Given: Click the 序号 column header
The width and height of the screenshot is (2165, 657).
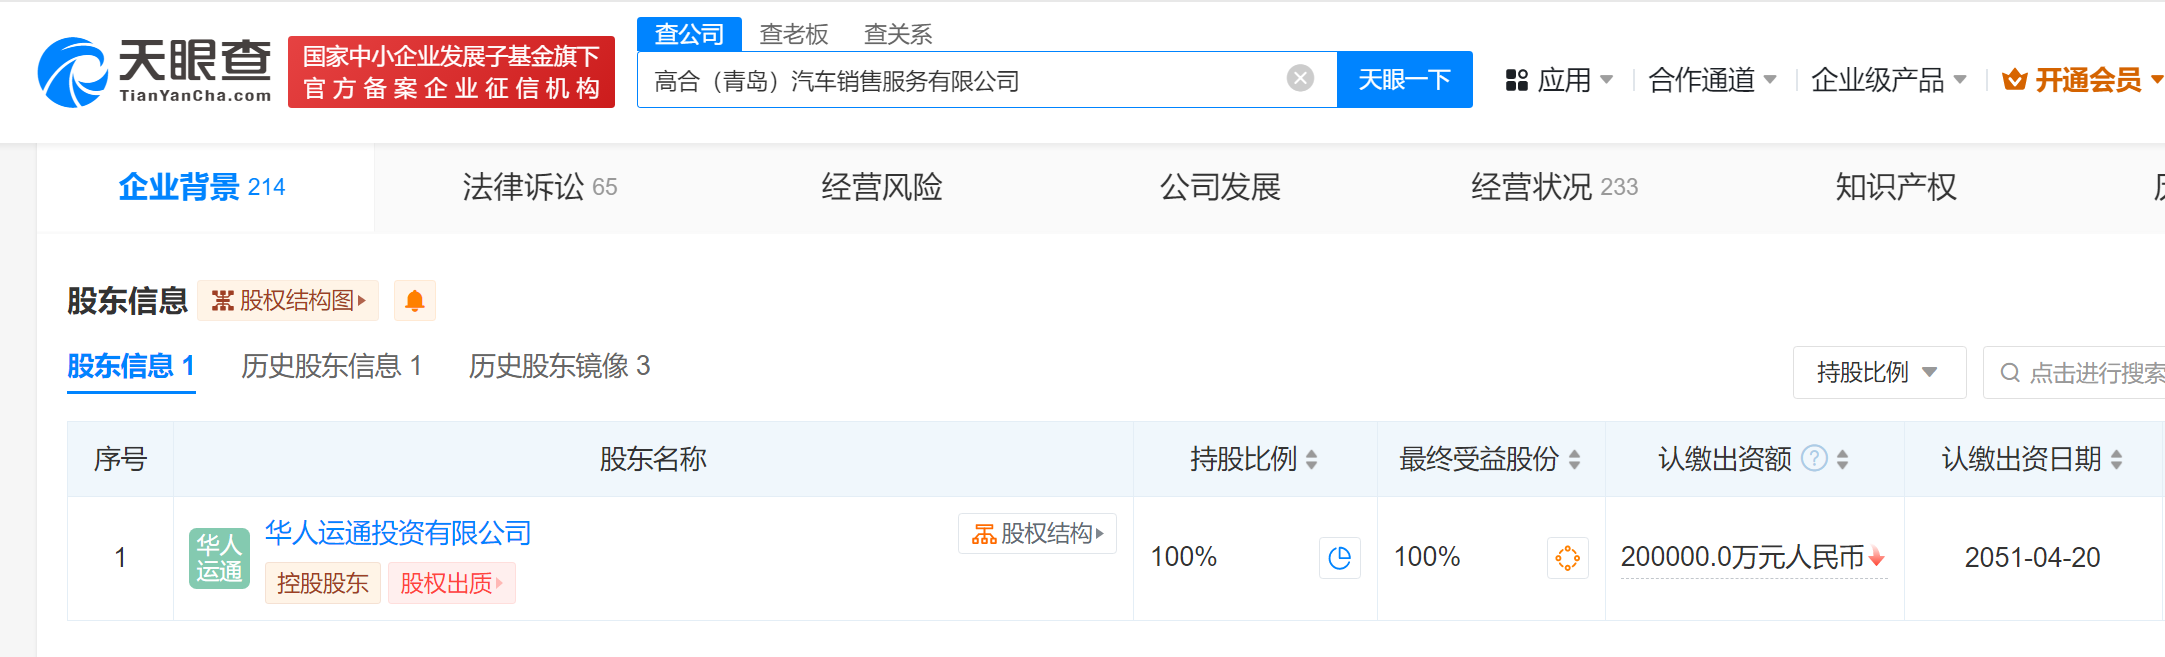Looking at the screenshot, I should tap(120, 459).
